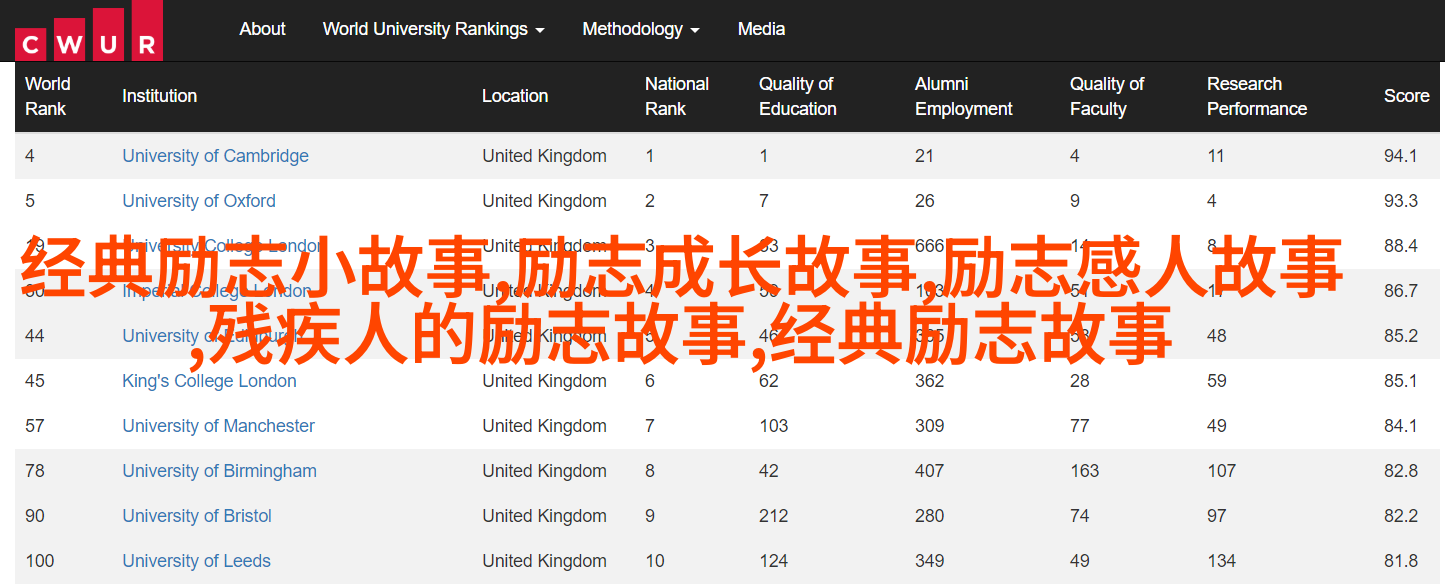
Task: Click the World Rank column header
Action: (x=48, y=96)
